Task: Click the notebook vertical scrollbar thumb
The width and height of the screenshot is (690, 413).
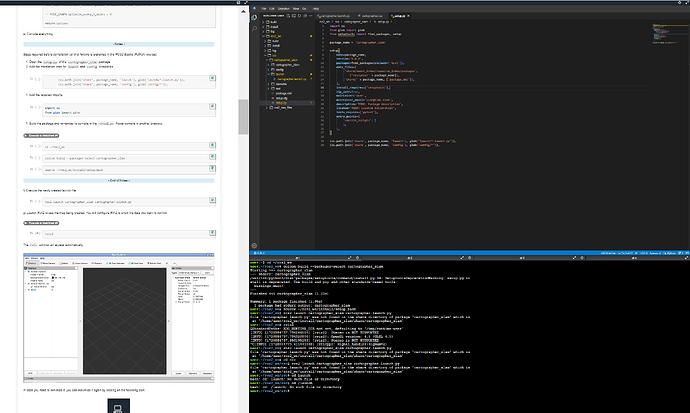Action: coord(243,117)
